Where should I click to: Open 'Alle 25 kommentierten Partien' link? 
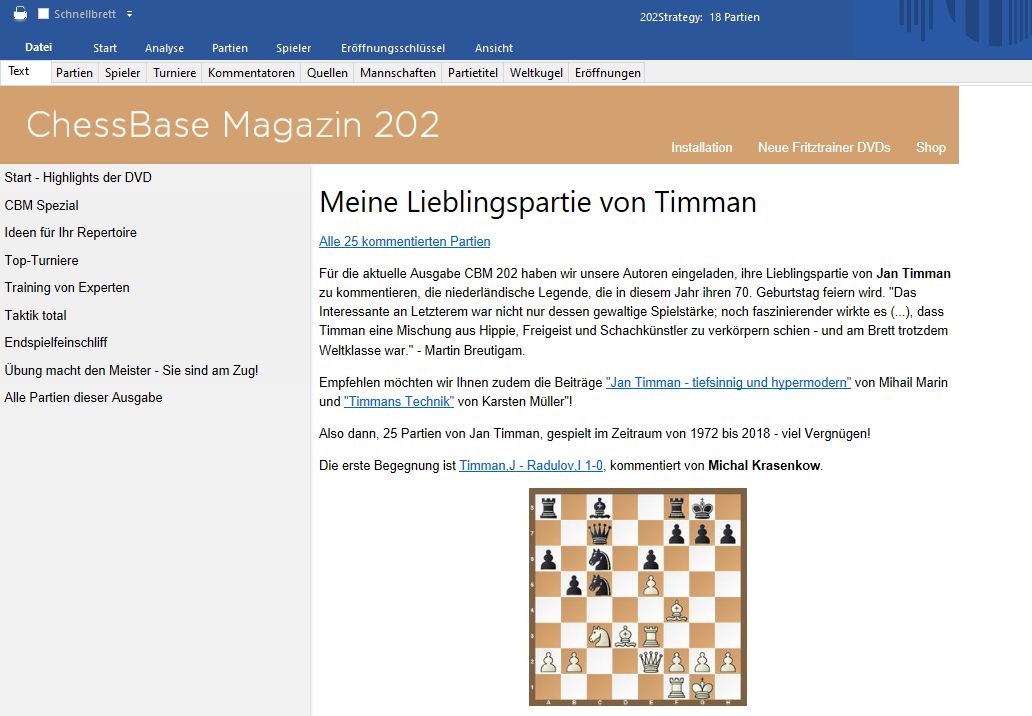[x=404, y=241]
